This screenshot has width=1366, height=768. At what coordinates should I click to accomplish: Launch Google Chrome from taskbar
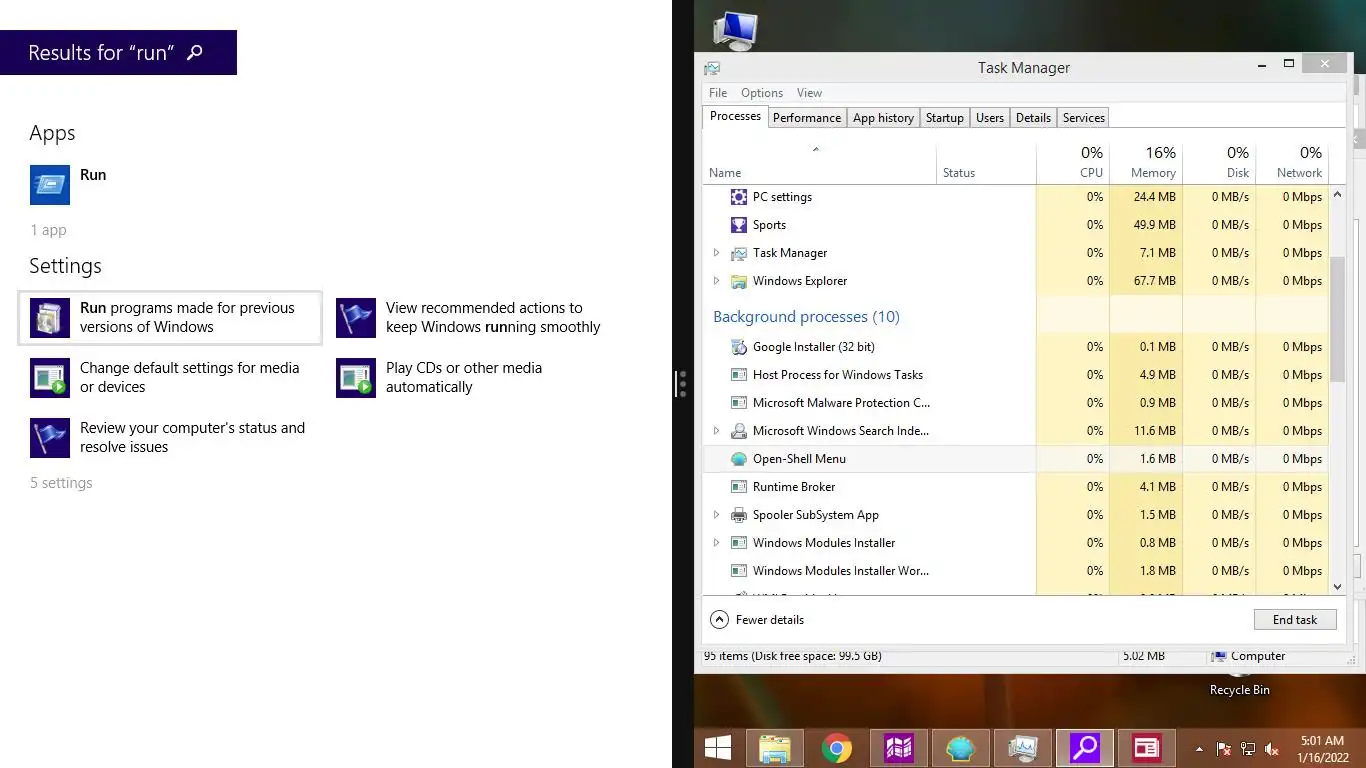(837, 748)
